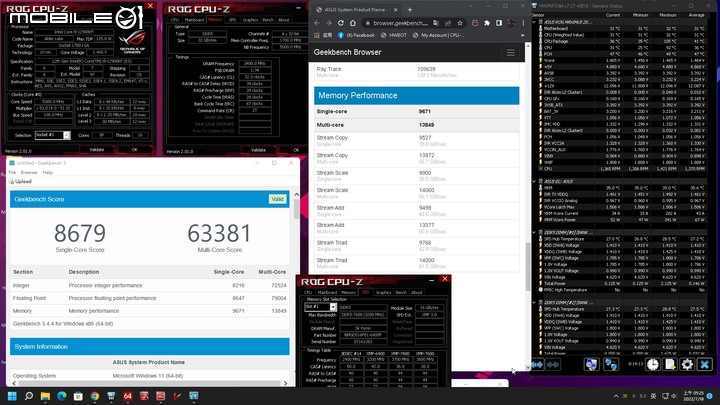Image resolution: width=720 pixels, height=405 pixels.
Task: Open File menu in Geekbench 3
Action: point(12,172)
